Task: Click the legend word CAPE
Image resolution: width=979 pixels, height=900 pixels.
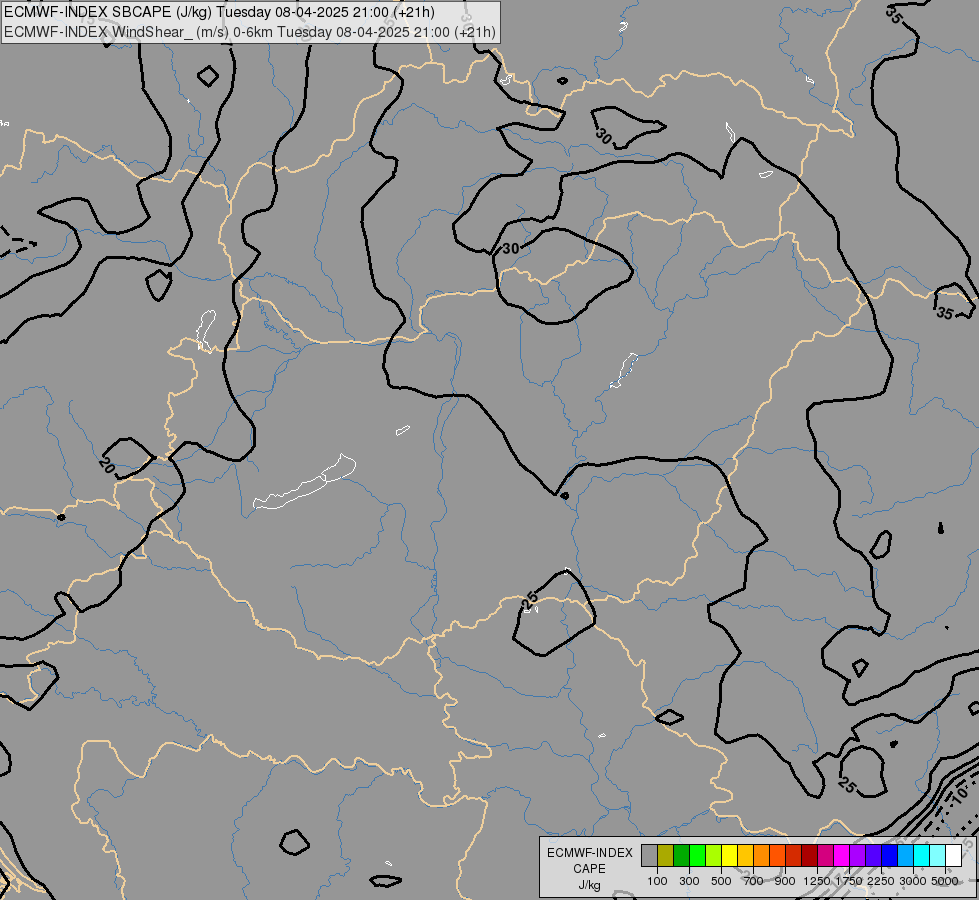Action: click(589, 869)
